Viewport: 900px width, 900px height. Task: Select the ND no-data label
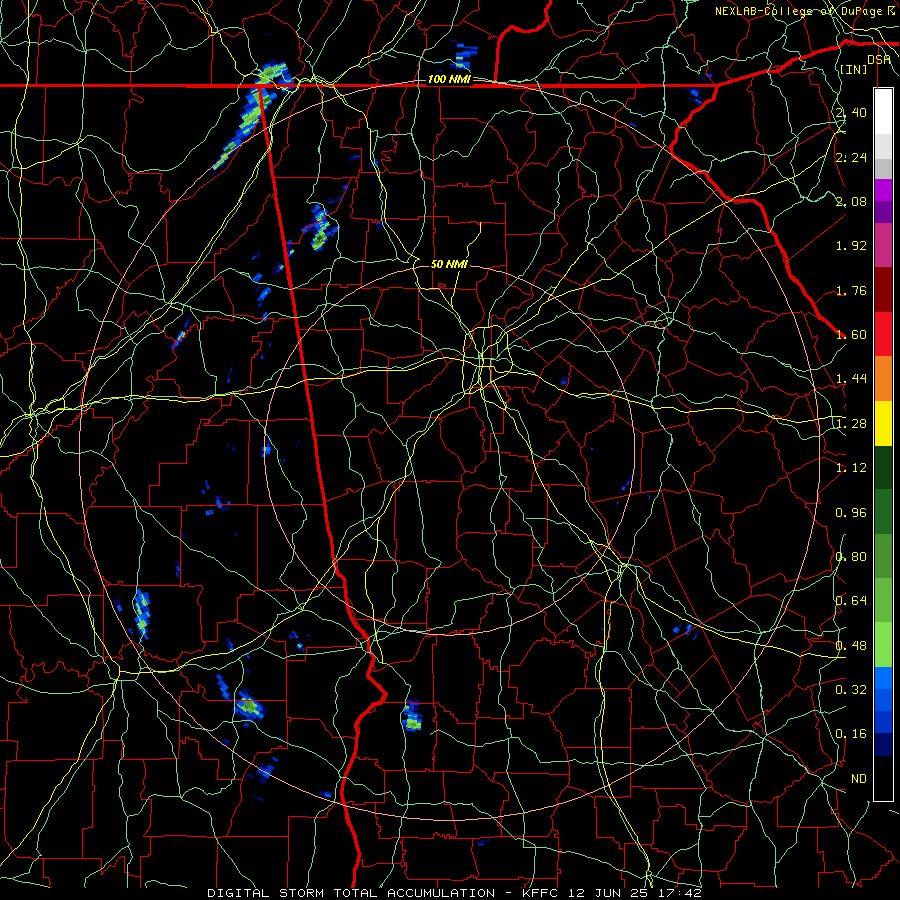click(859, 779)
